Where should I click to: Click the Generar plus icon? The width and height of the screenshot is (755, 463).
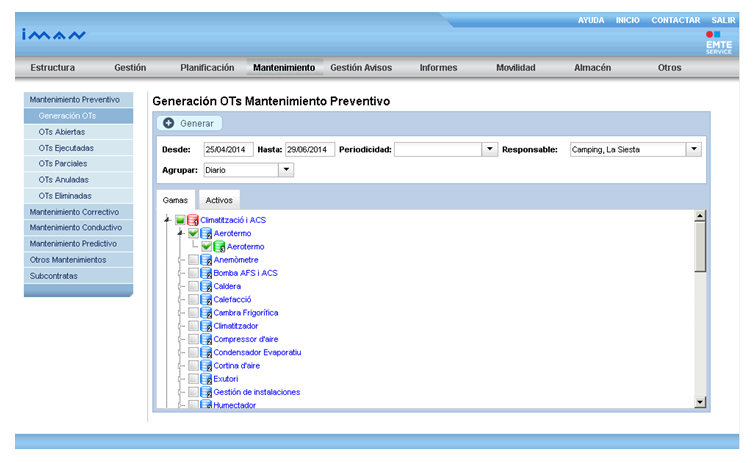tap(169, 123)
